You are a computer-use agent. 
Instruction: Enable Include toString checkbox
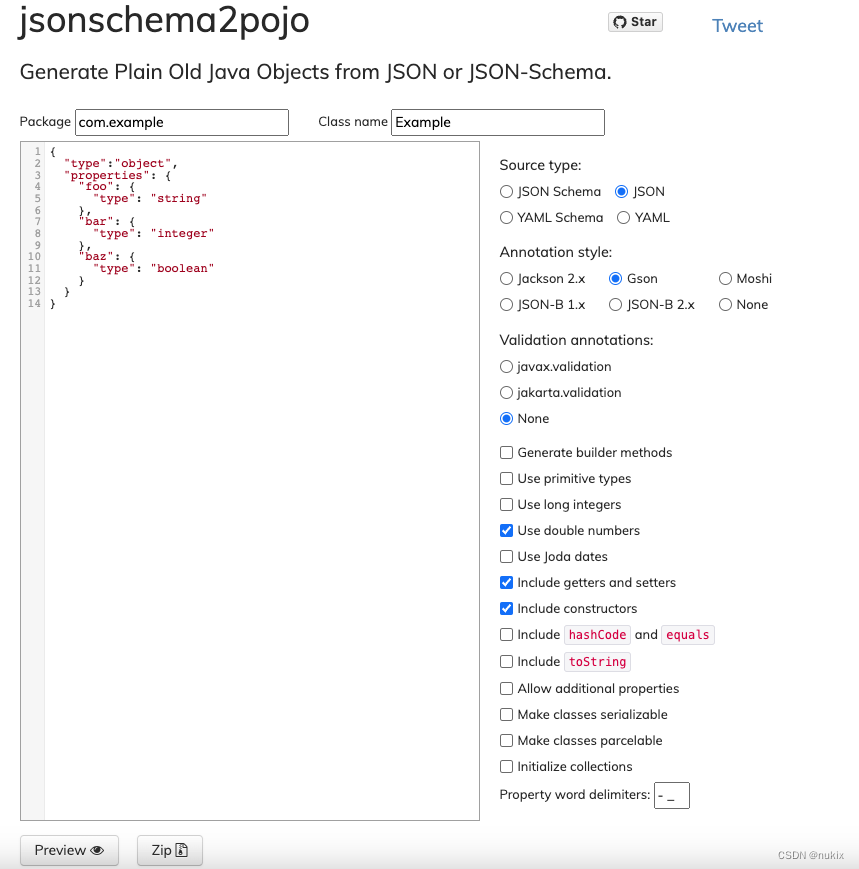click(506, 662)
